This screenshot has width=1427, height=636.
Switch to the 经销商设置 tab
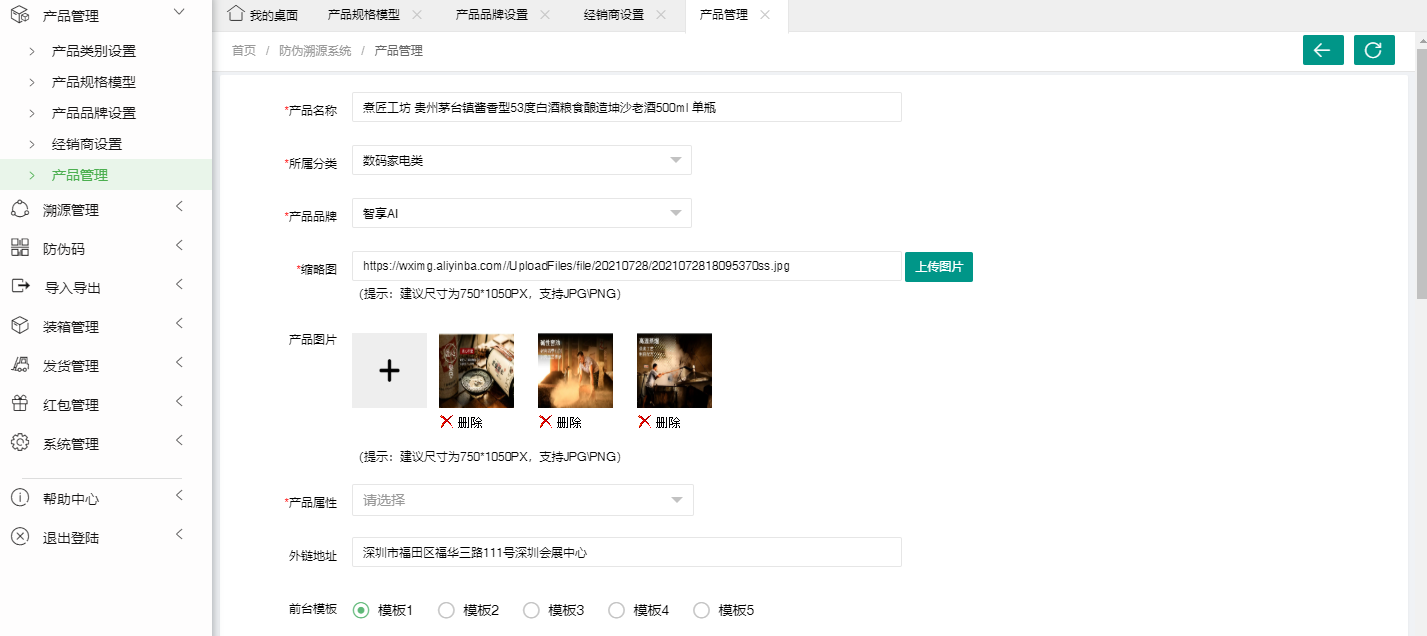click(614, 15)
